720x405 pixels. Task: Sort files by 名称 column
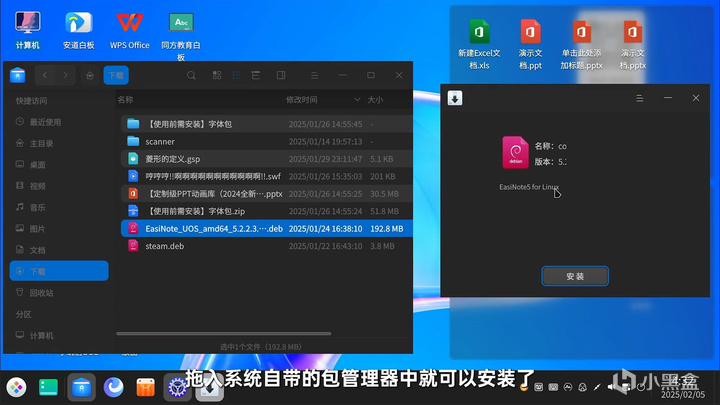(x=125, y=100)
